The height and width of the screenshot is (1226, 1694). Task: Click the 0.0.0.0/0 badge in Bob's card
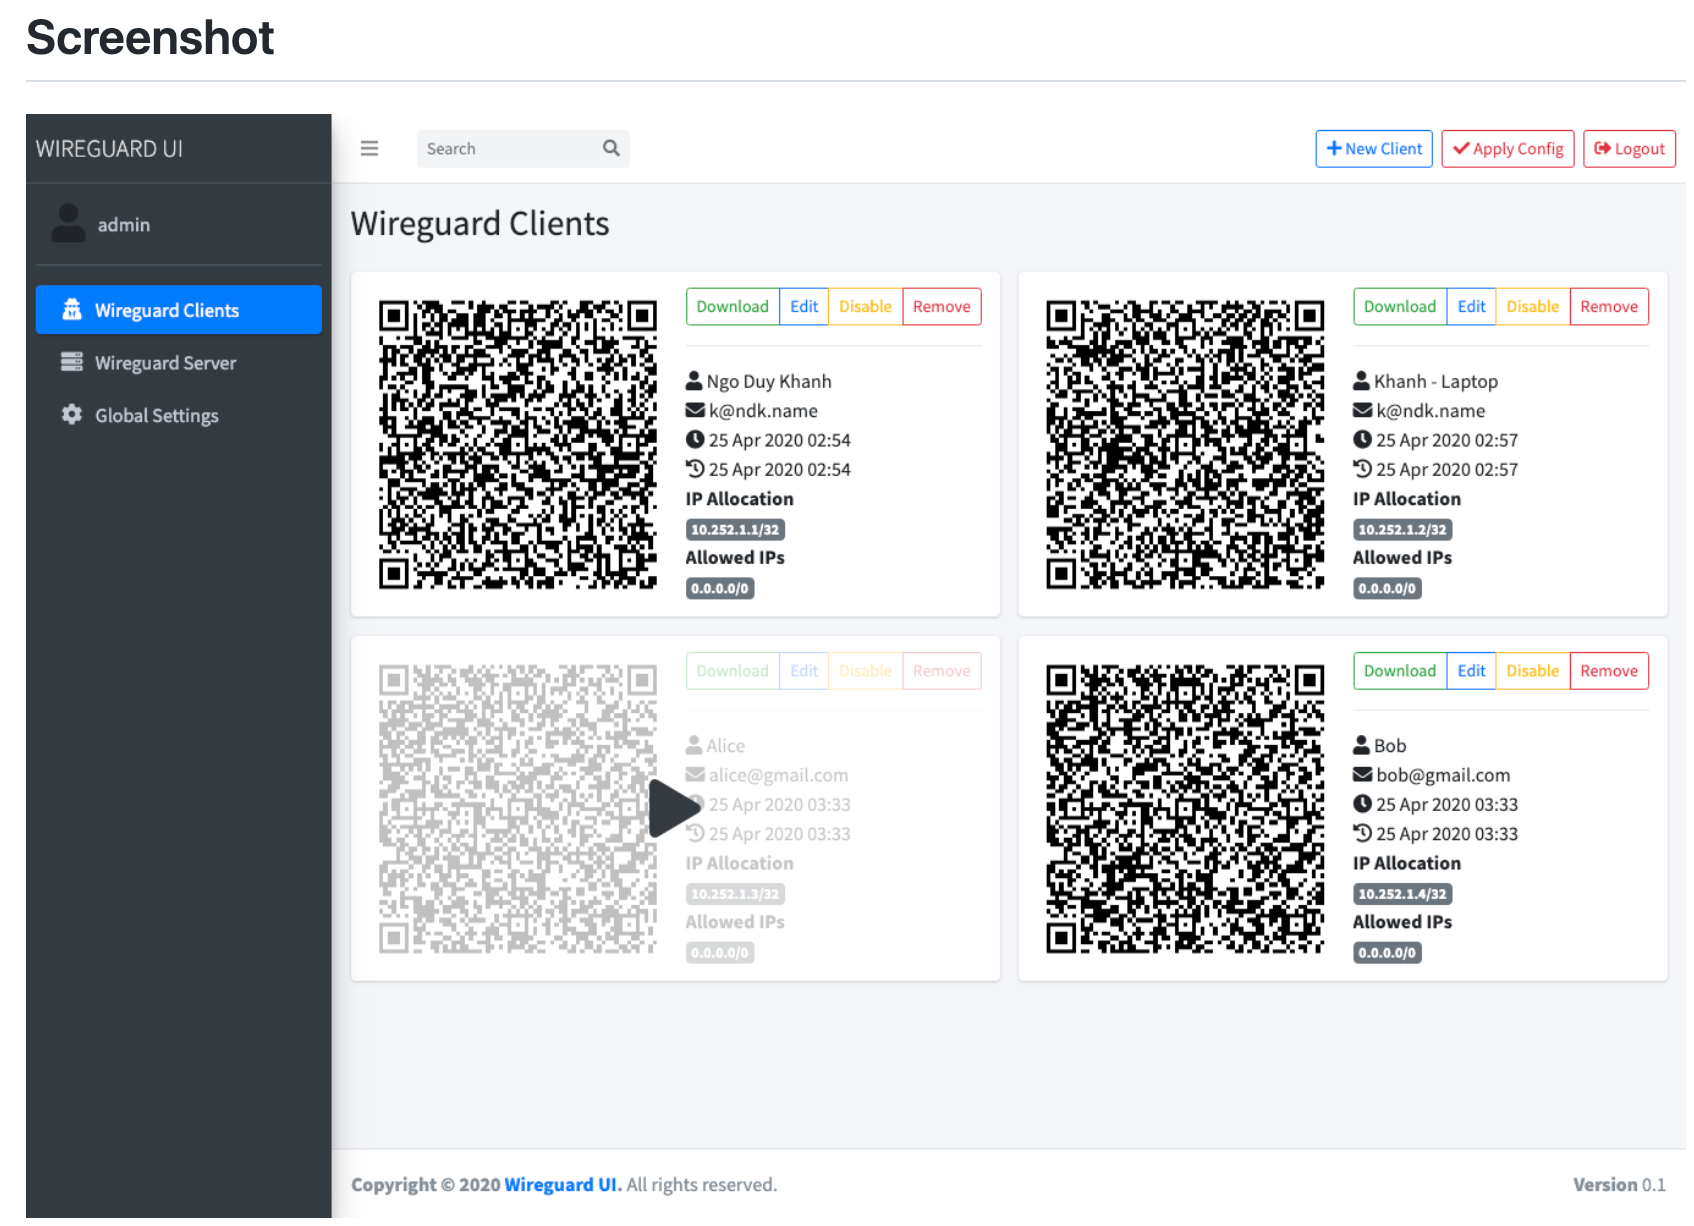coord(1387,952)
